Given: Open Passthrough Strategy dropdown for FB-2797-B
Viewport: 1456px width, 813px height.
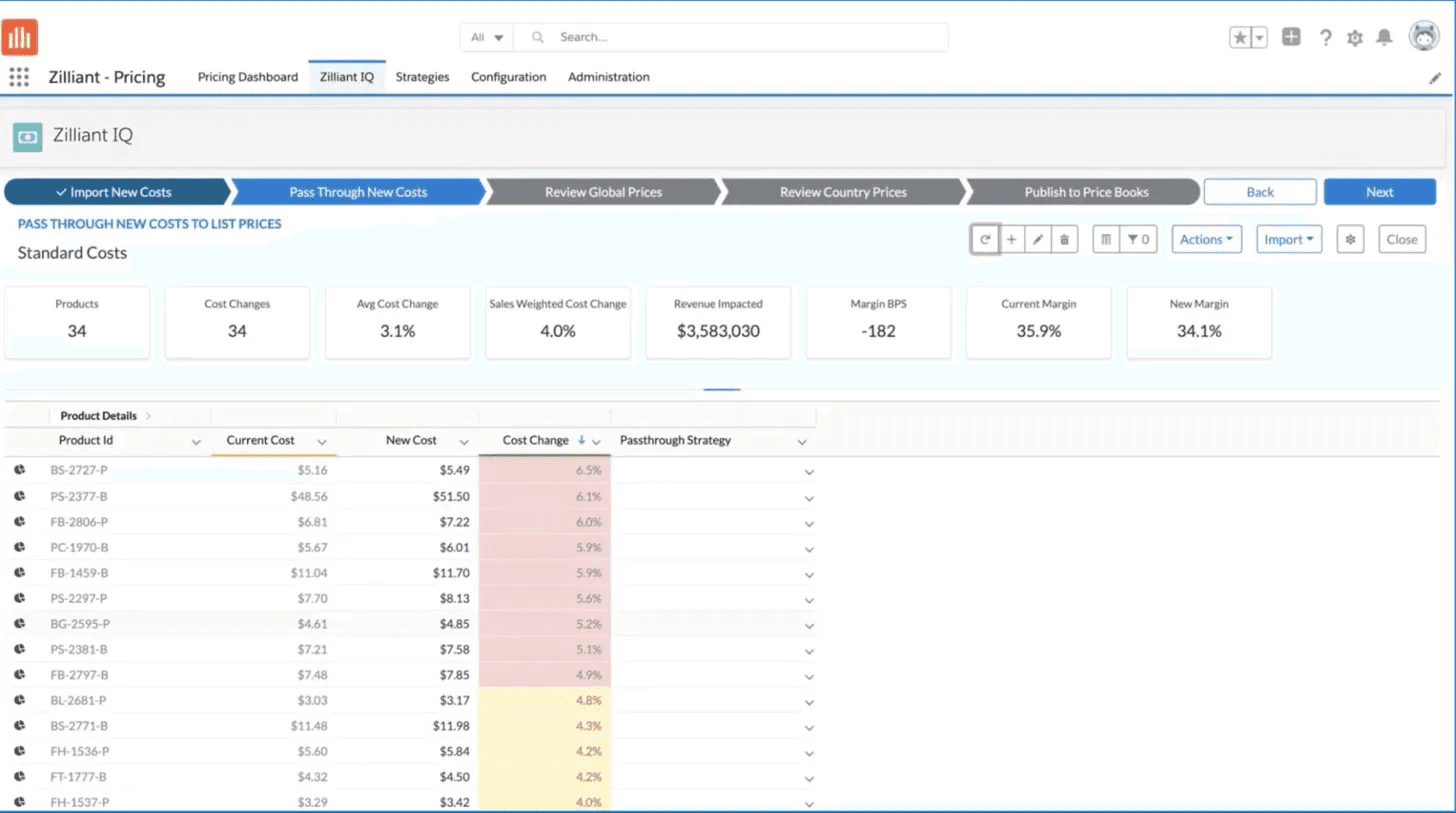Looking at the screenshot, I should pos(809,675).
